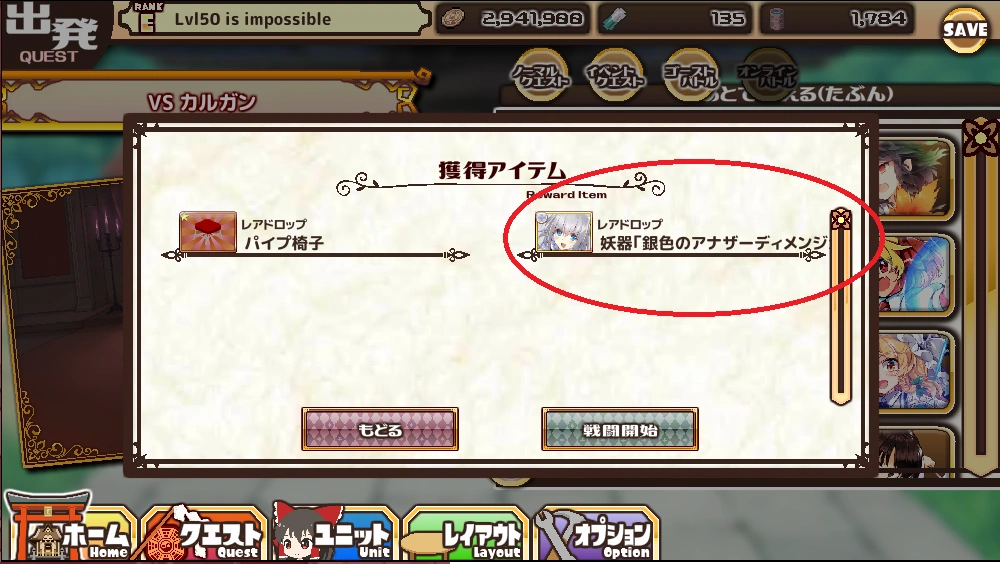Select the イベントクエスト round tab
Image resolution: width=1000 pixels, height=564 pixels.
(x=616, y=75)
